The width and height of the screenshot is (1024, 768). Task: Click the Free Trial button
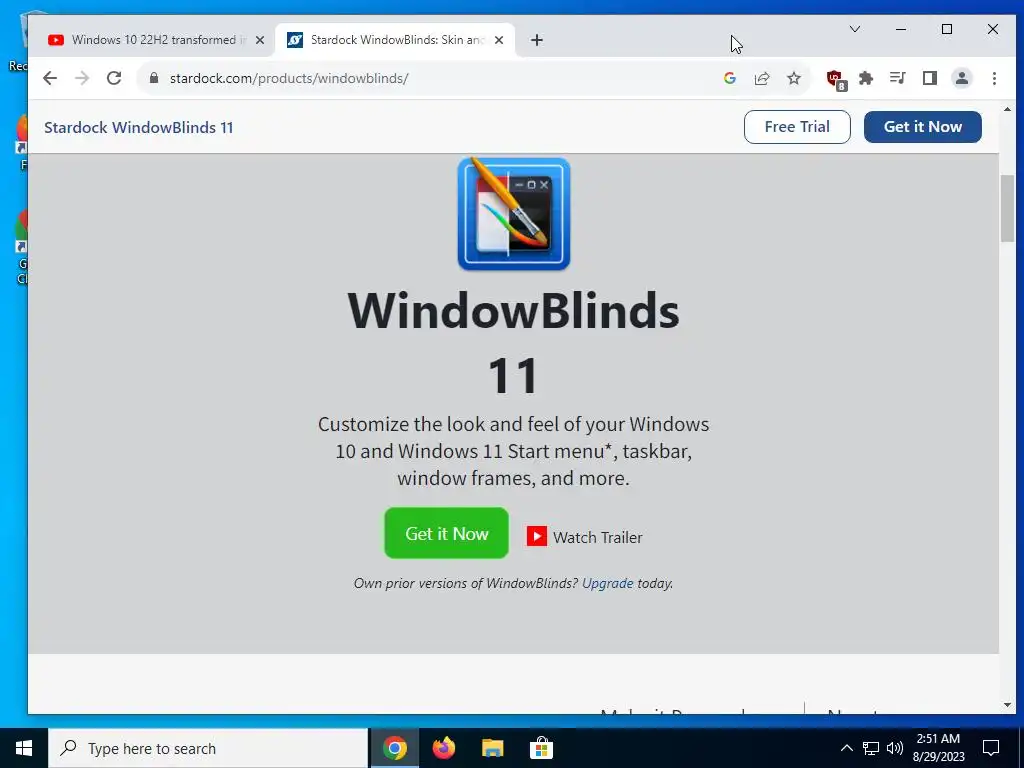coord(797,127)
